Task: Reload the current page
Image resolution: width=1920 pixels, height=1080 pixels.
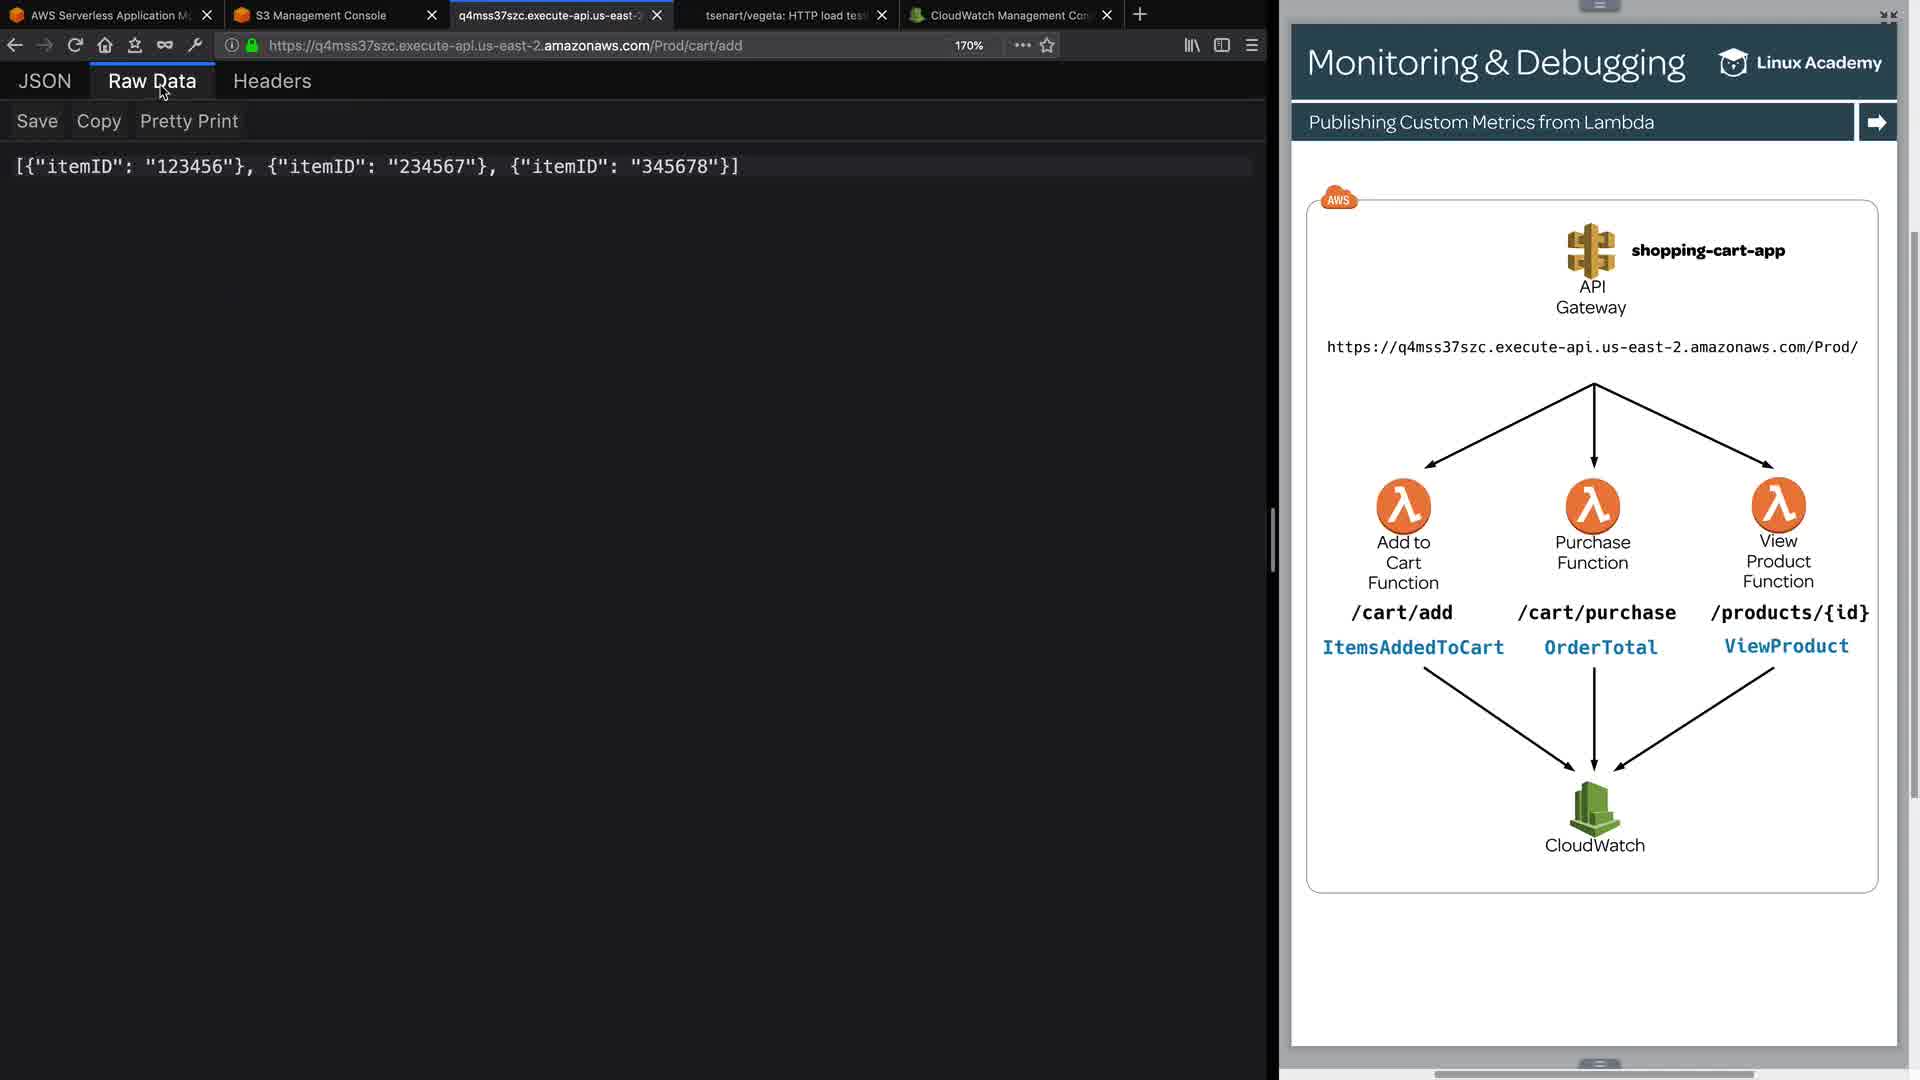Action: click(x=75, y=45)
